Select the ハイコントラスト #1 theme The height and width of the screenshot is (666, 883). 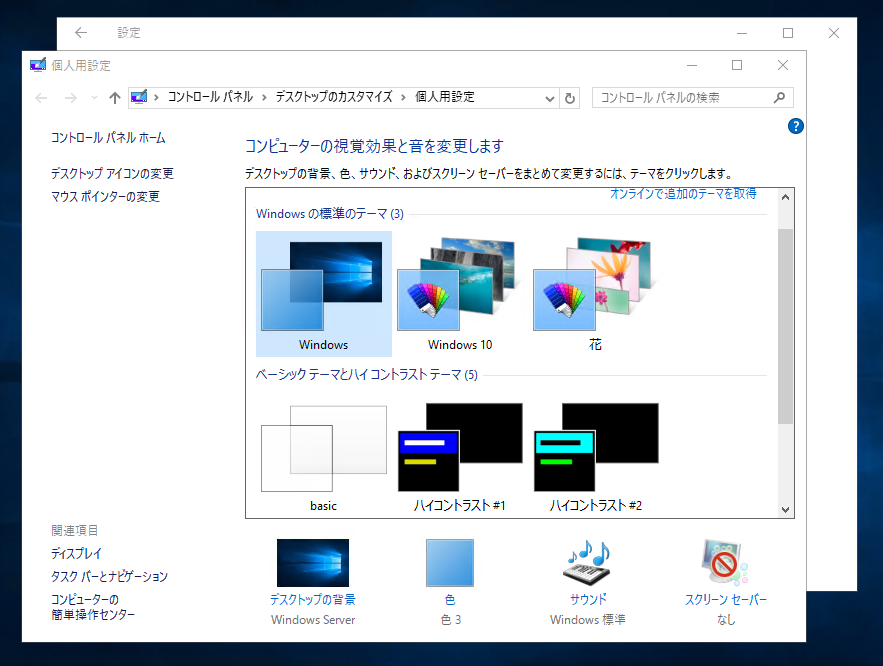(x=460, y=455)
